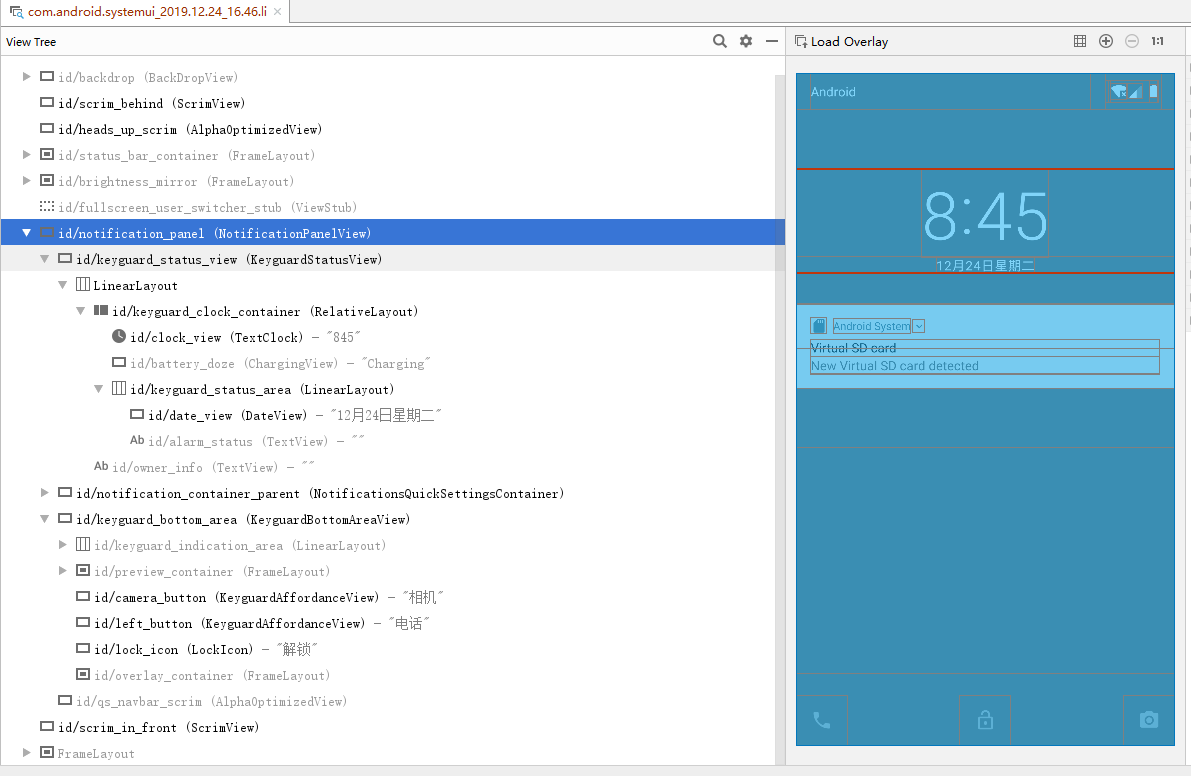Click Load Overlay button
The width and height of the screenshot is (1191, 776).
click(x=842, y=42)
